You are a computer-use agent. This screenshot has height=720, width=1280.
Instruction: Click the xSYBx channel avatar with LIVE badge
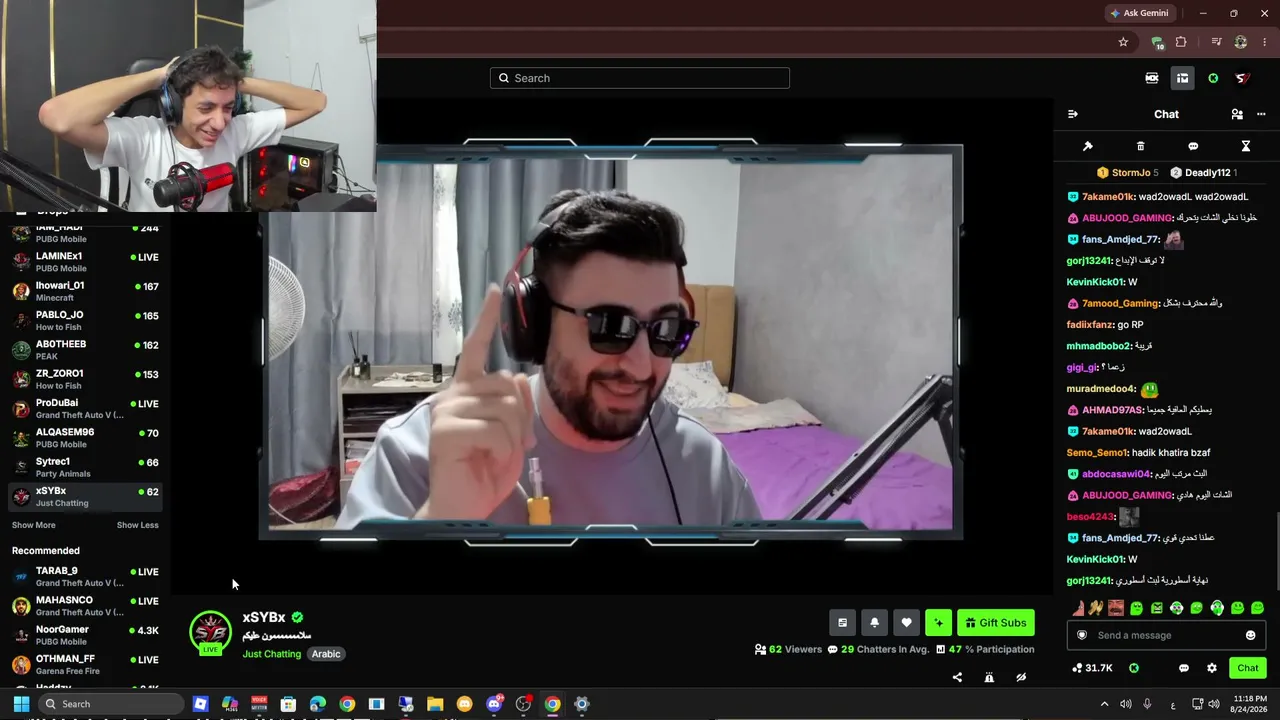click(x=210, y=632)
